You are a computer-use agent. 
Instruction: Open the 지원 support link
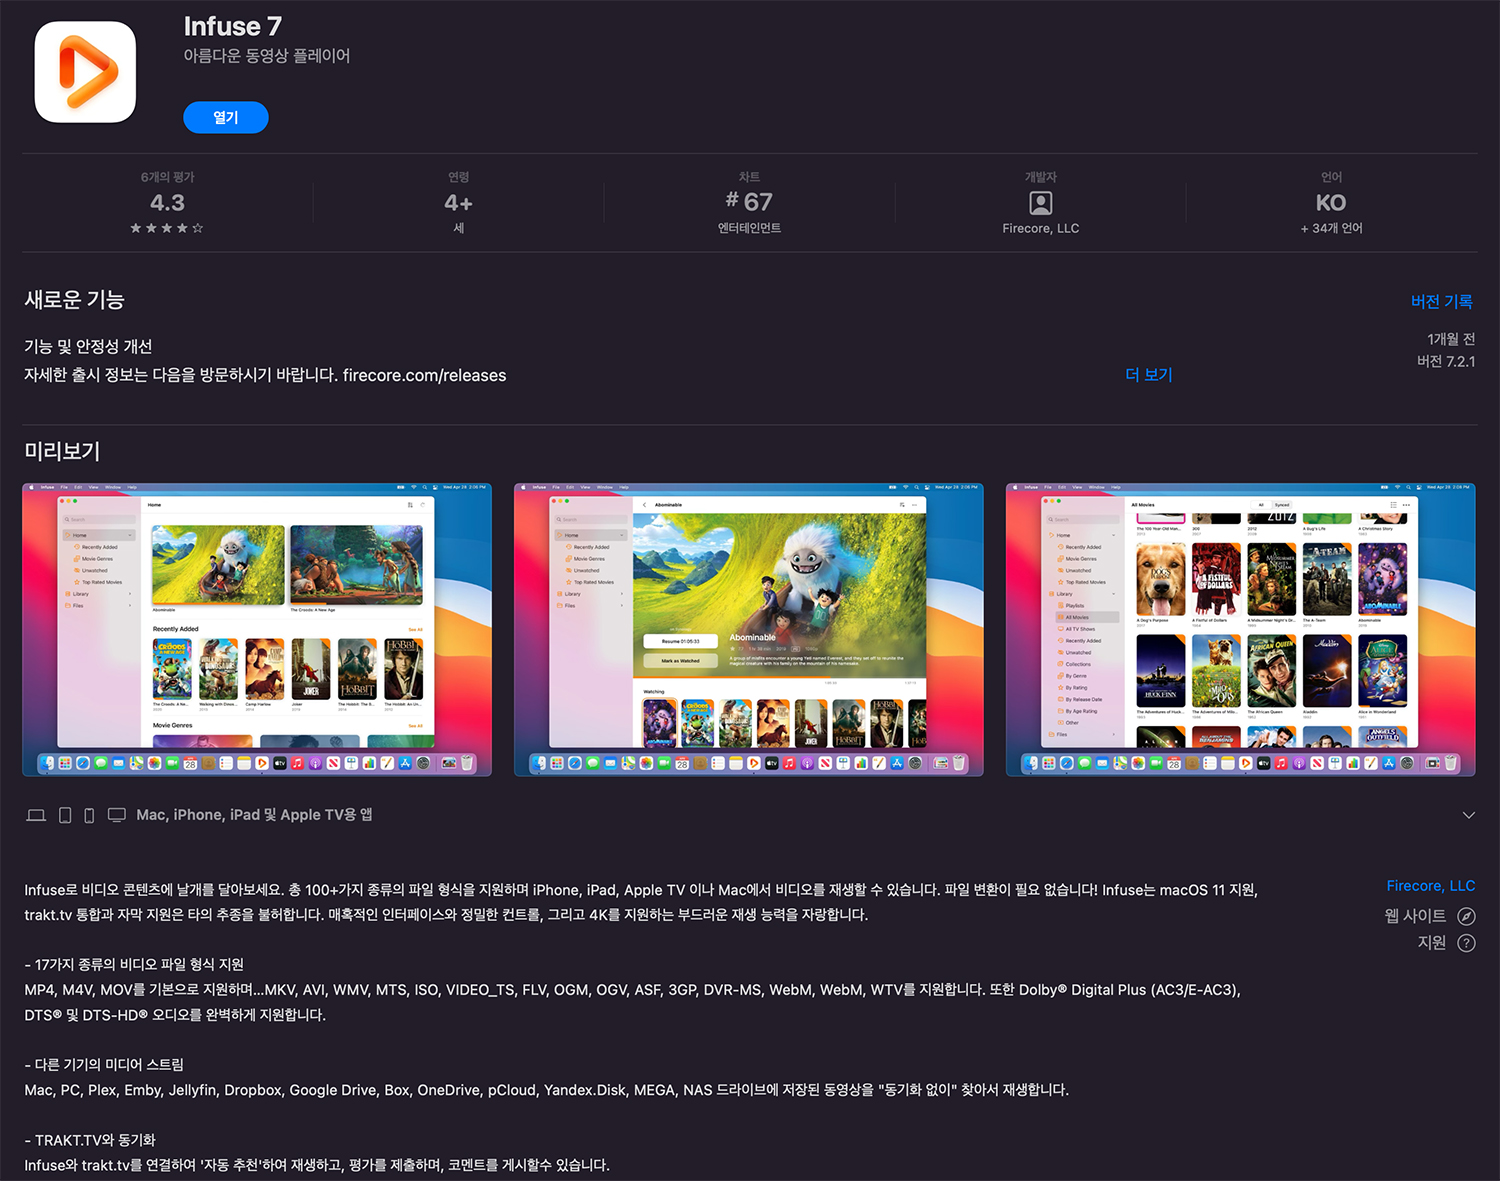pos(1432,943)
